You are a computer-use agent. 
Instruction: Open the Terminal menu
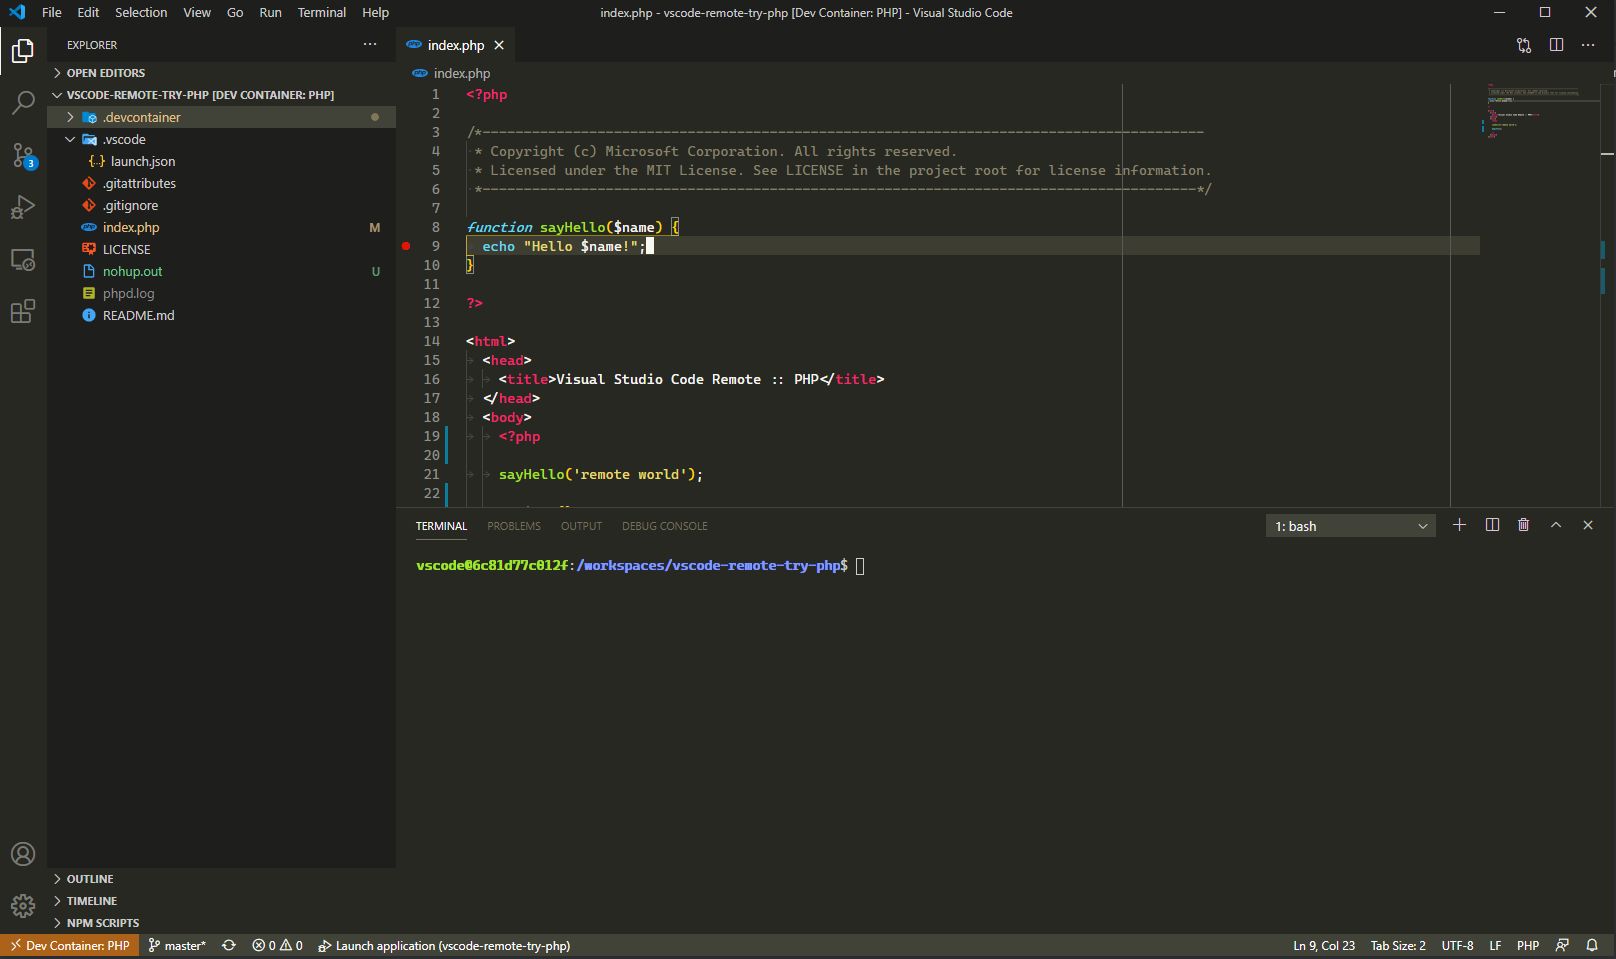click(321, 13)
